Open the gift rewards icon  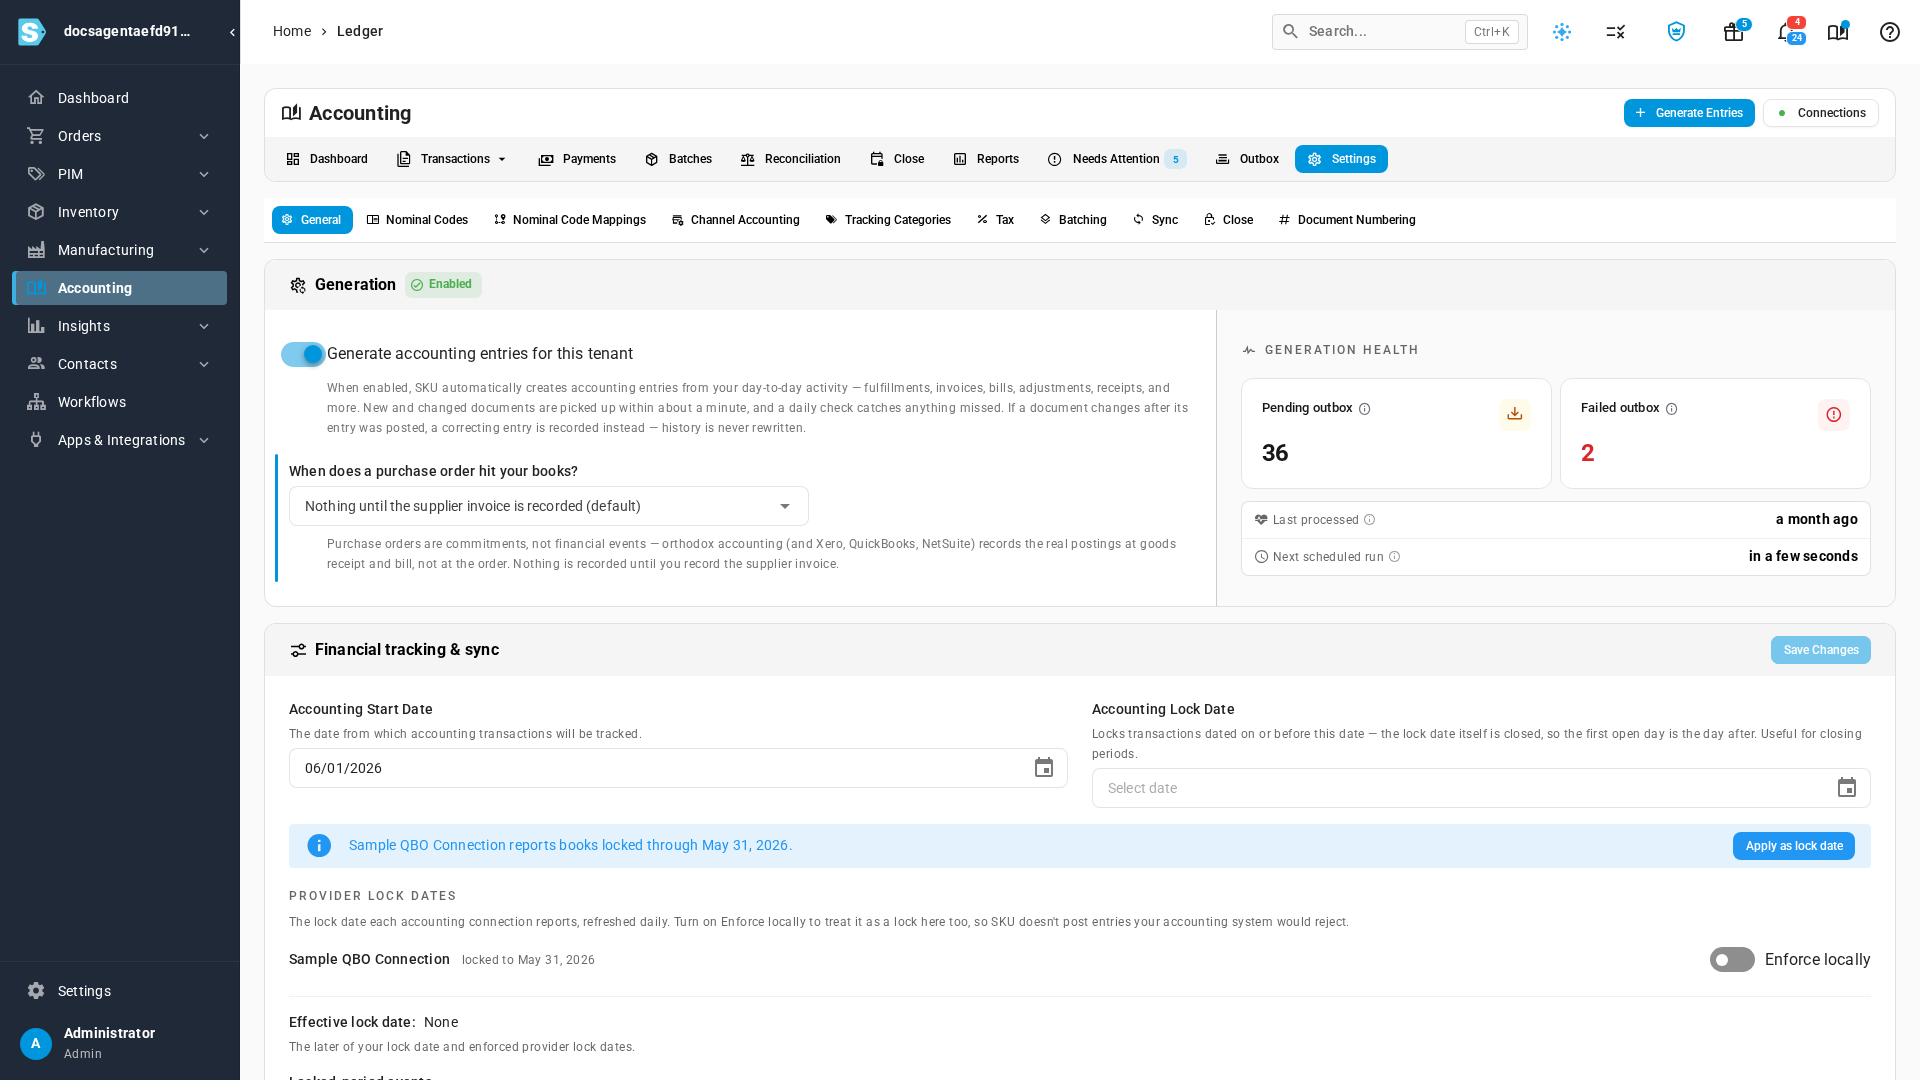[1734, 32]
